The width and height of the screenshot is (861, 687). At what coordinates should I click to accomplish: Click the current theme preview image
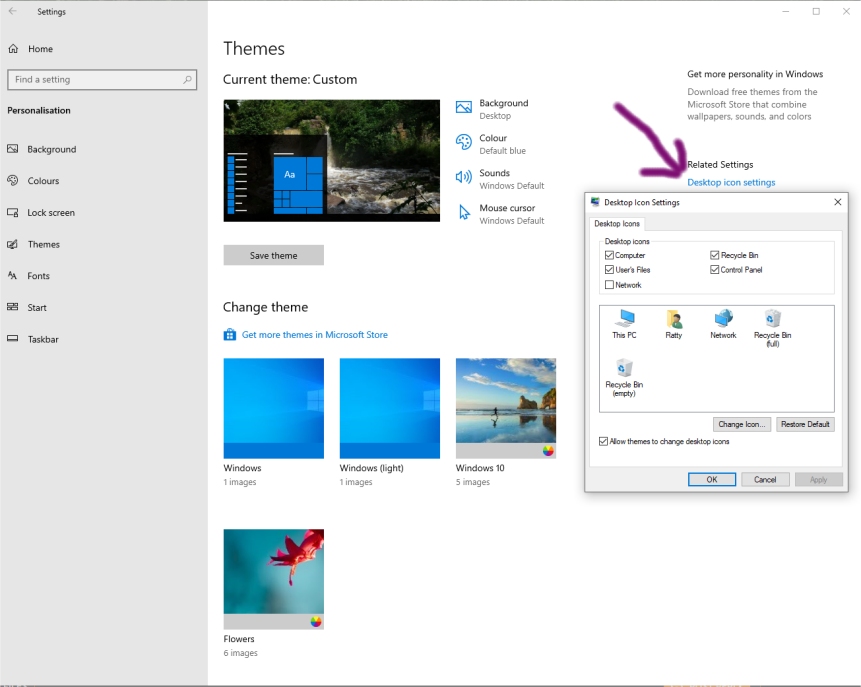332,160
